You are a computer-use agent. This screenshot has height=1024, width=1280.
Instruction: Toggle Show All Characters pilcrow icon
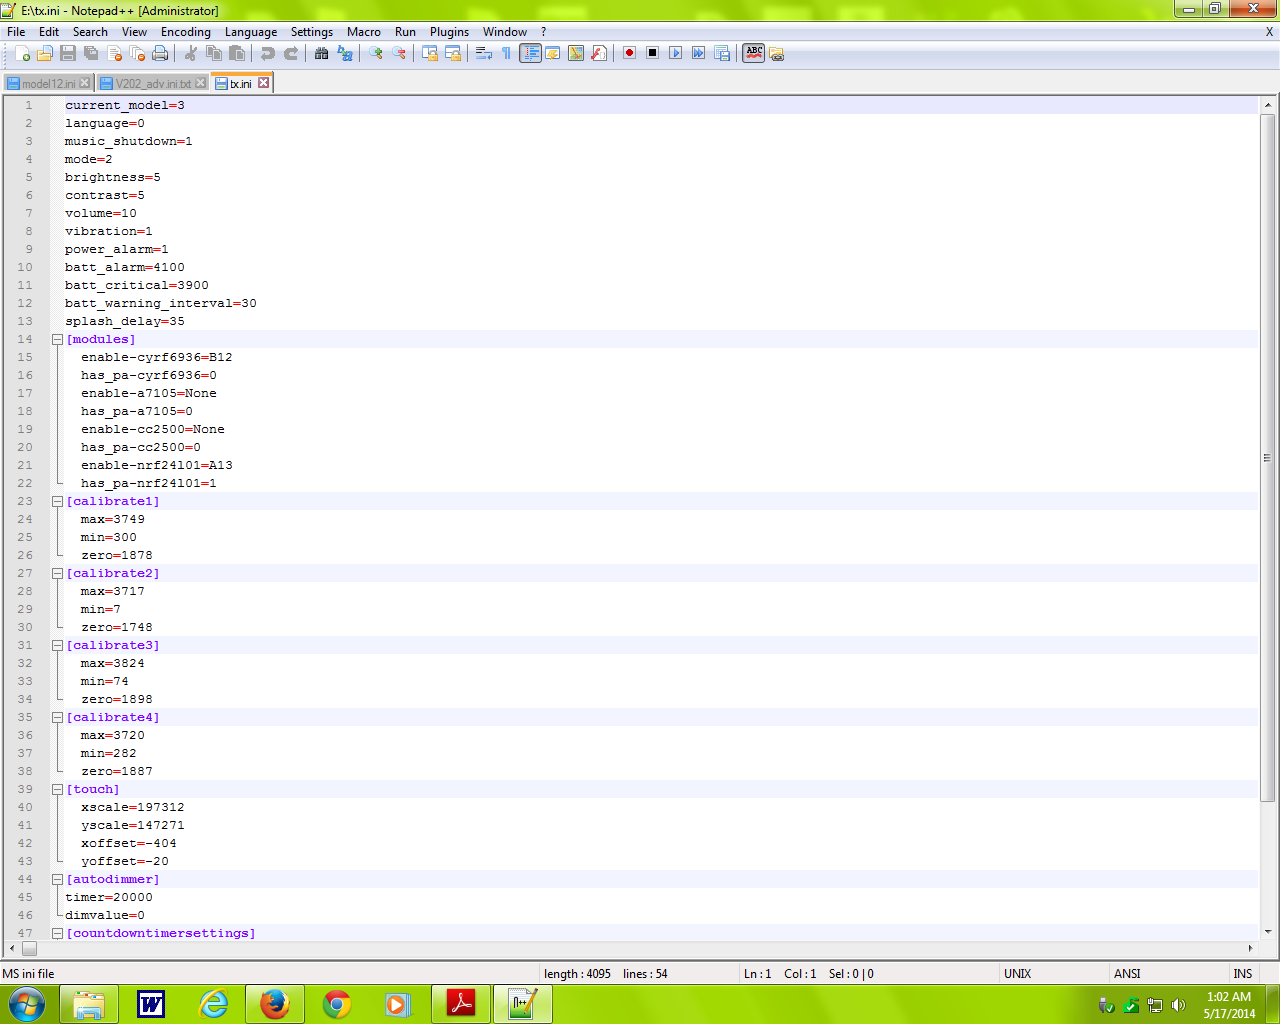point(507,53)
